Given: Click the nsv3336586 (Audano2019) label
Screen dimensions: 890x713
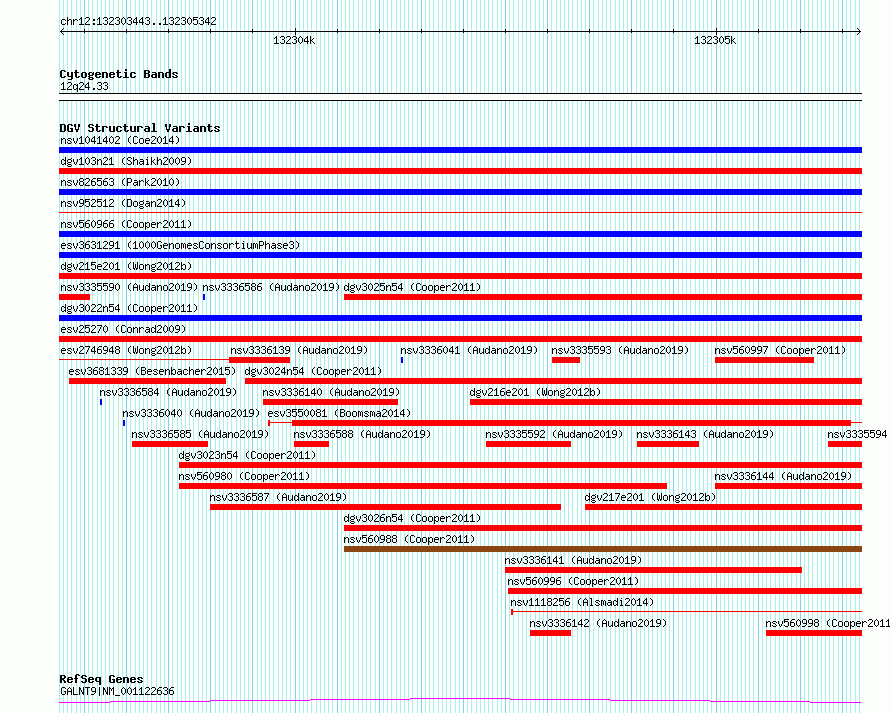Looking at the screenshot, I should (271, 287).
